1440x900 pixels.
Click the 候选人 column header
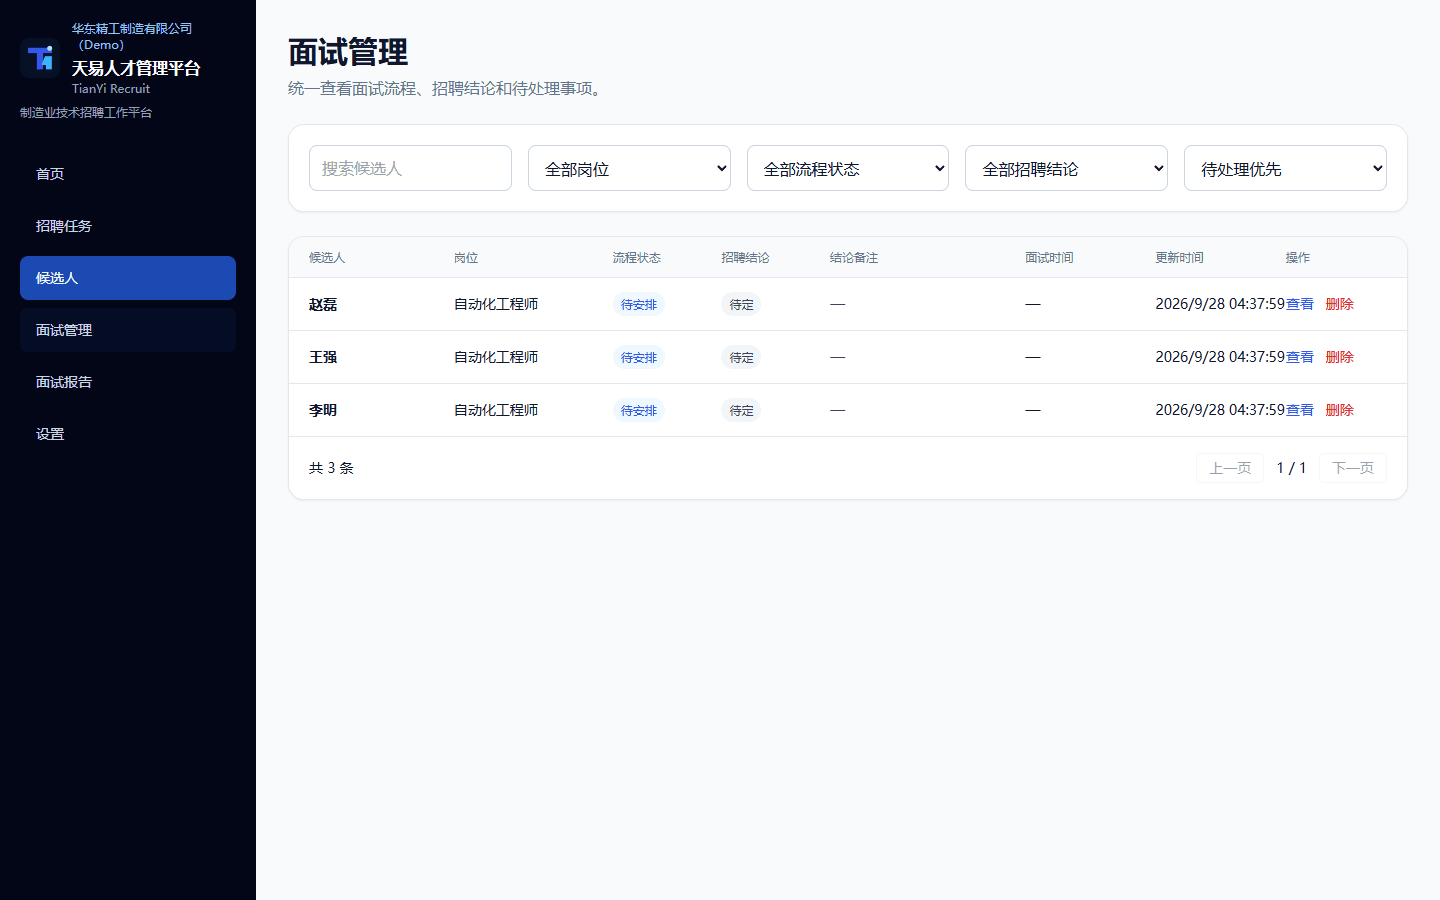coord(327,258)
